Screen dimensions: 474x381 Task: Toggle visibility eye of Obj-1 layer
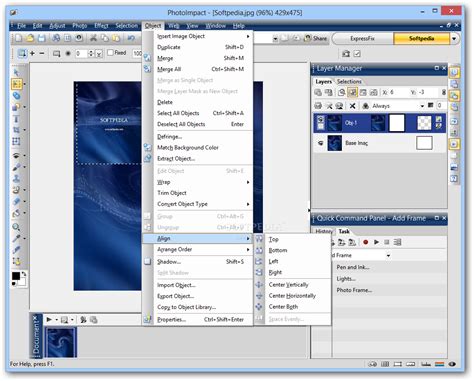point(320,119)
